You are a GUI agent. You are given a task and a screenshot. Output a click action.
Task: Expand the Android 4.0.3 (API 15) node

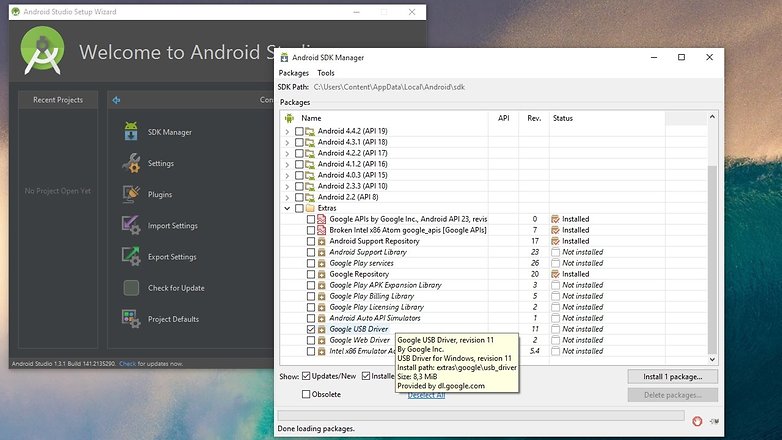coord(287,175)
